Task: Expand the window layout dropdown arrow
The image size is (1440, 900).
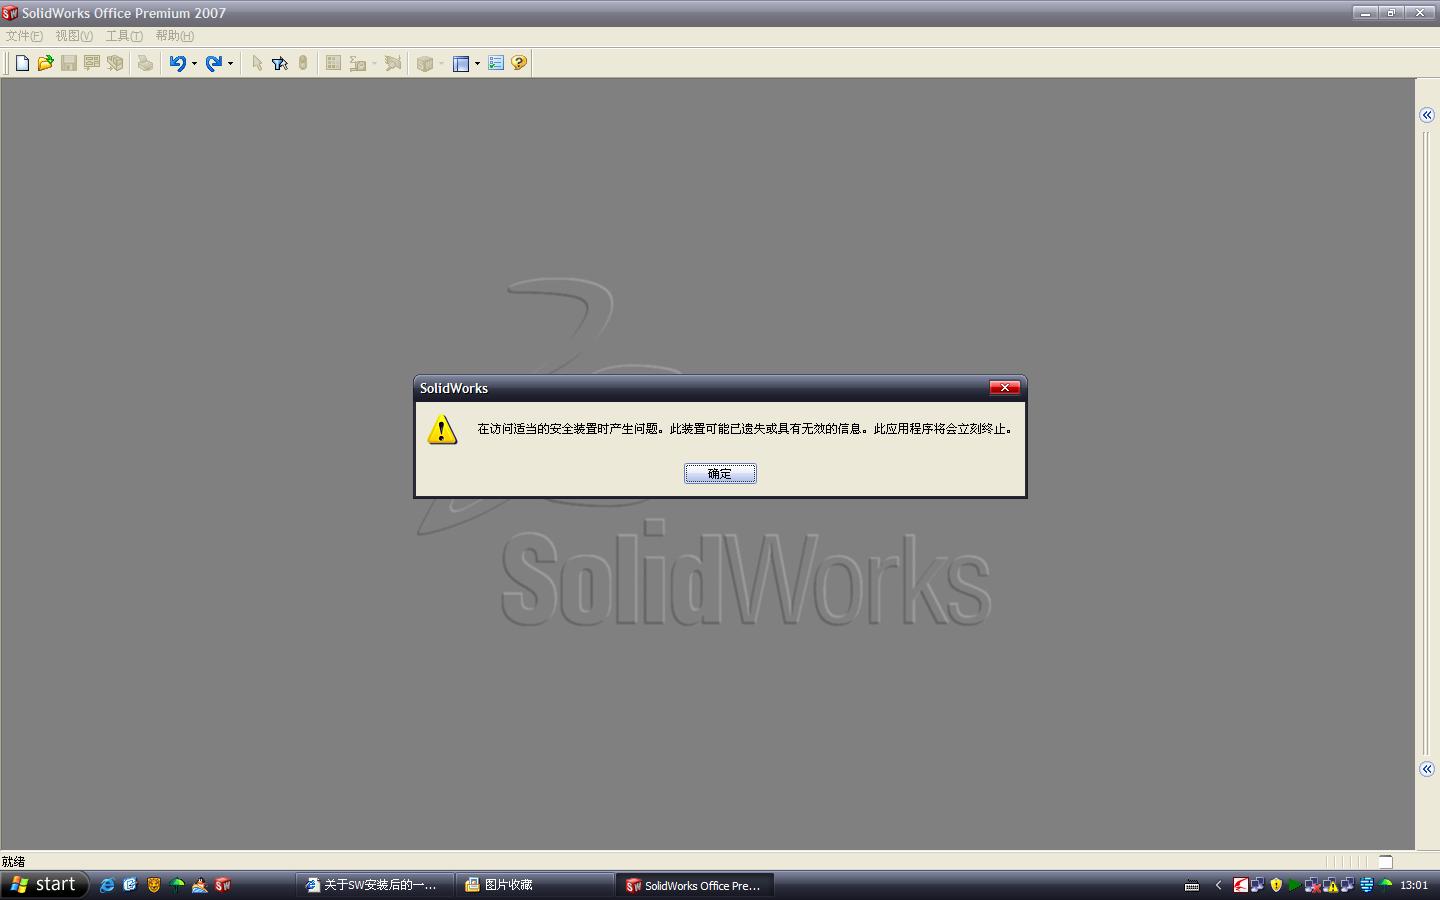Action: click(477, 63)
